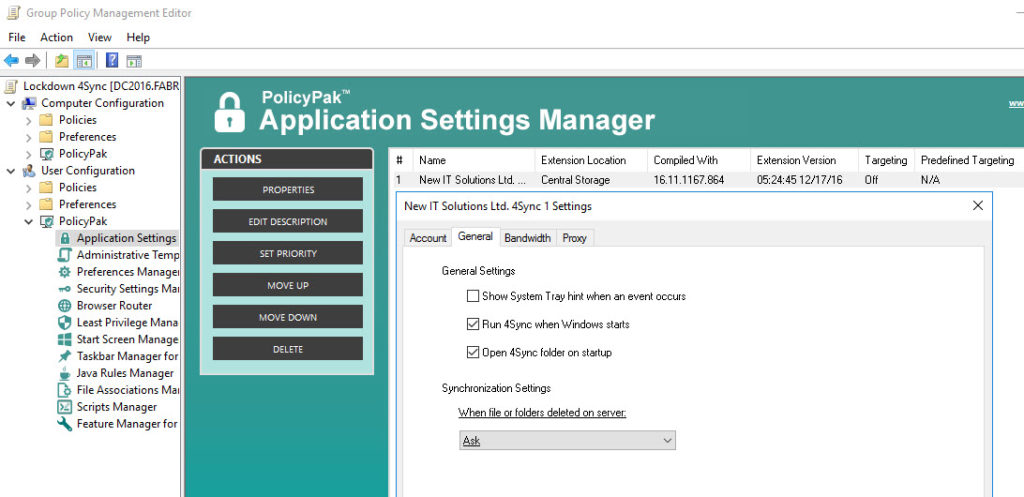Open the Help menu
1024x497 pixels.
point(138,37)
